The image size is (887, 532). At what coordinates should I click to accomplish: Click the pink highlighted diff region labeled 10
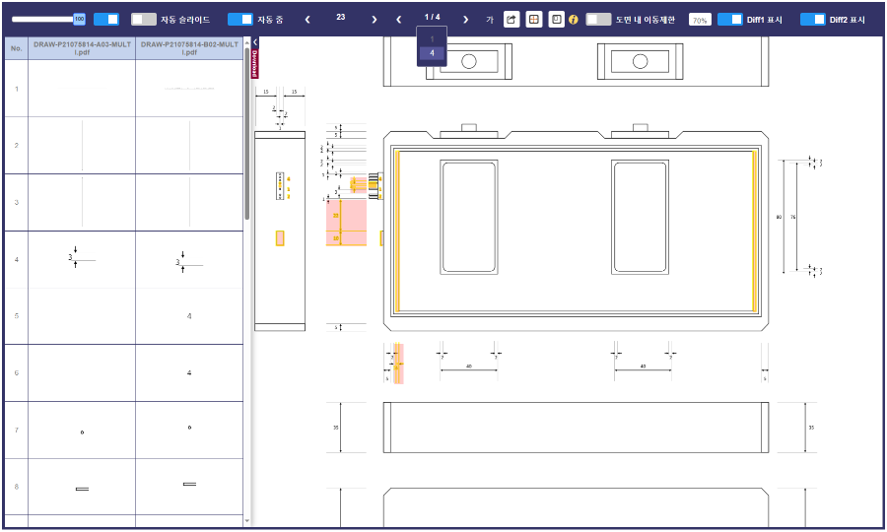click(346, 238)
